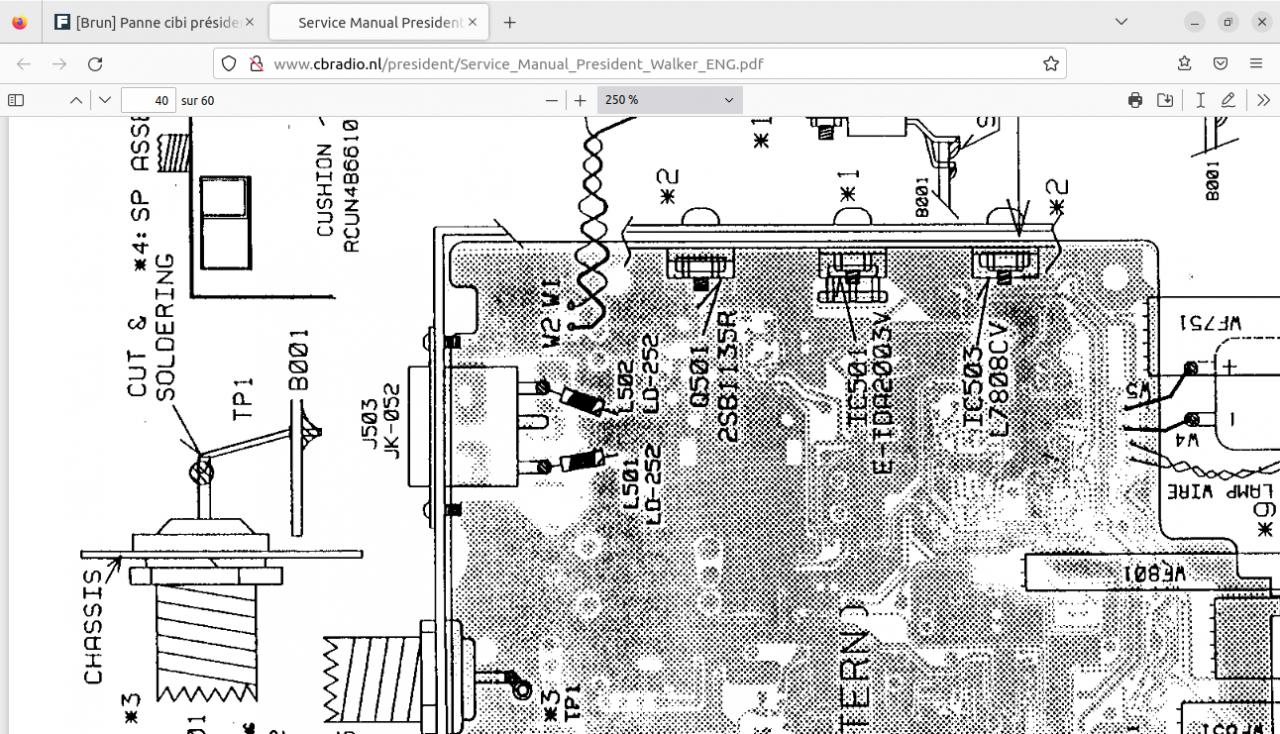The height and width of the screenshot is (734, 1280).
Task: Focus the cbradio.nl address bar
Action: (x=640, y=64)
